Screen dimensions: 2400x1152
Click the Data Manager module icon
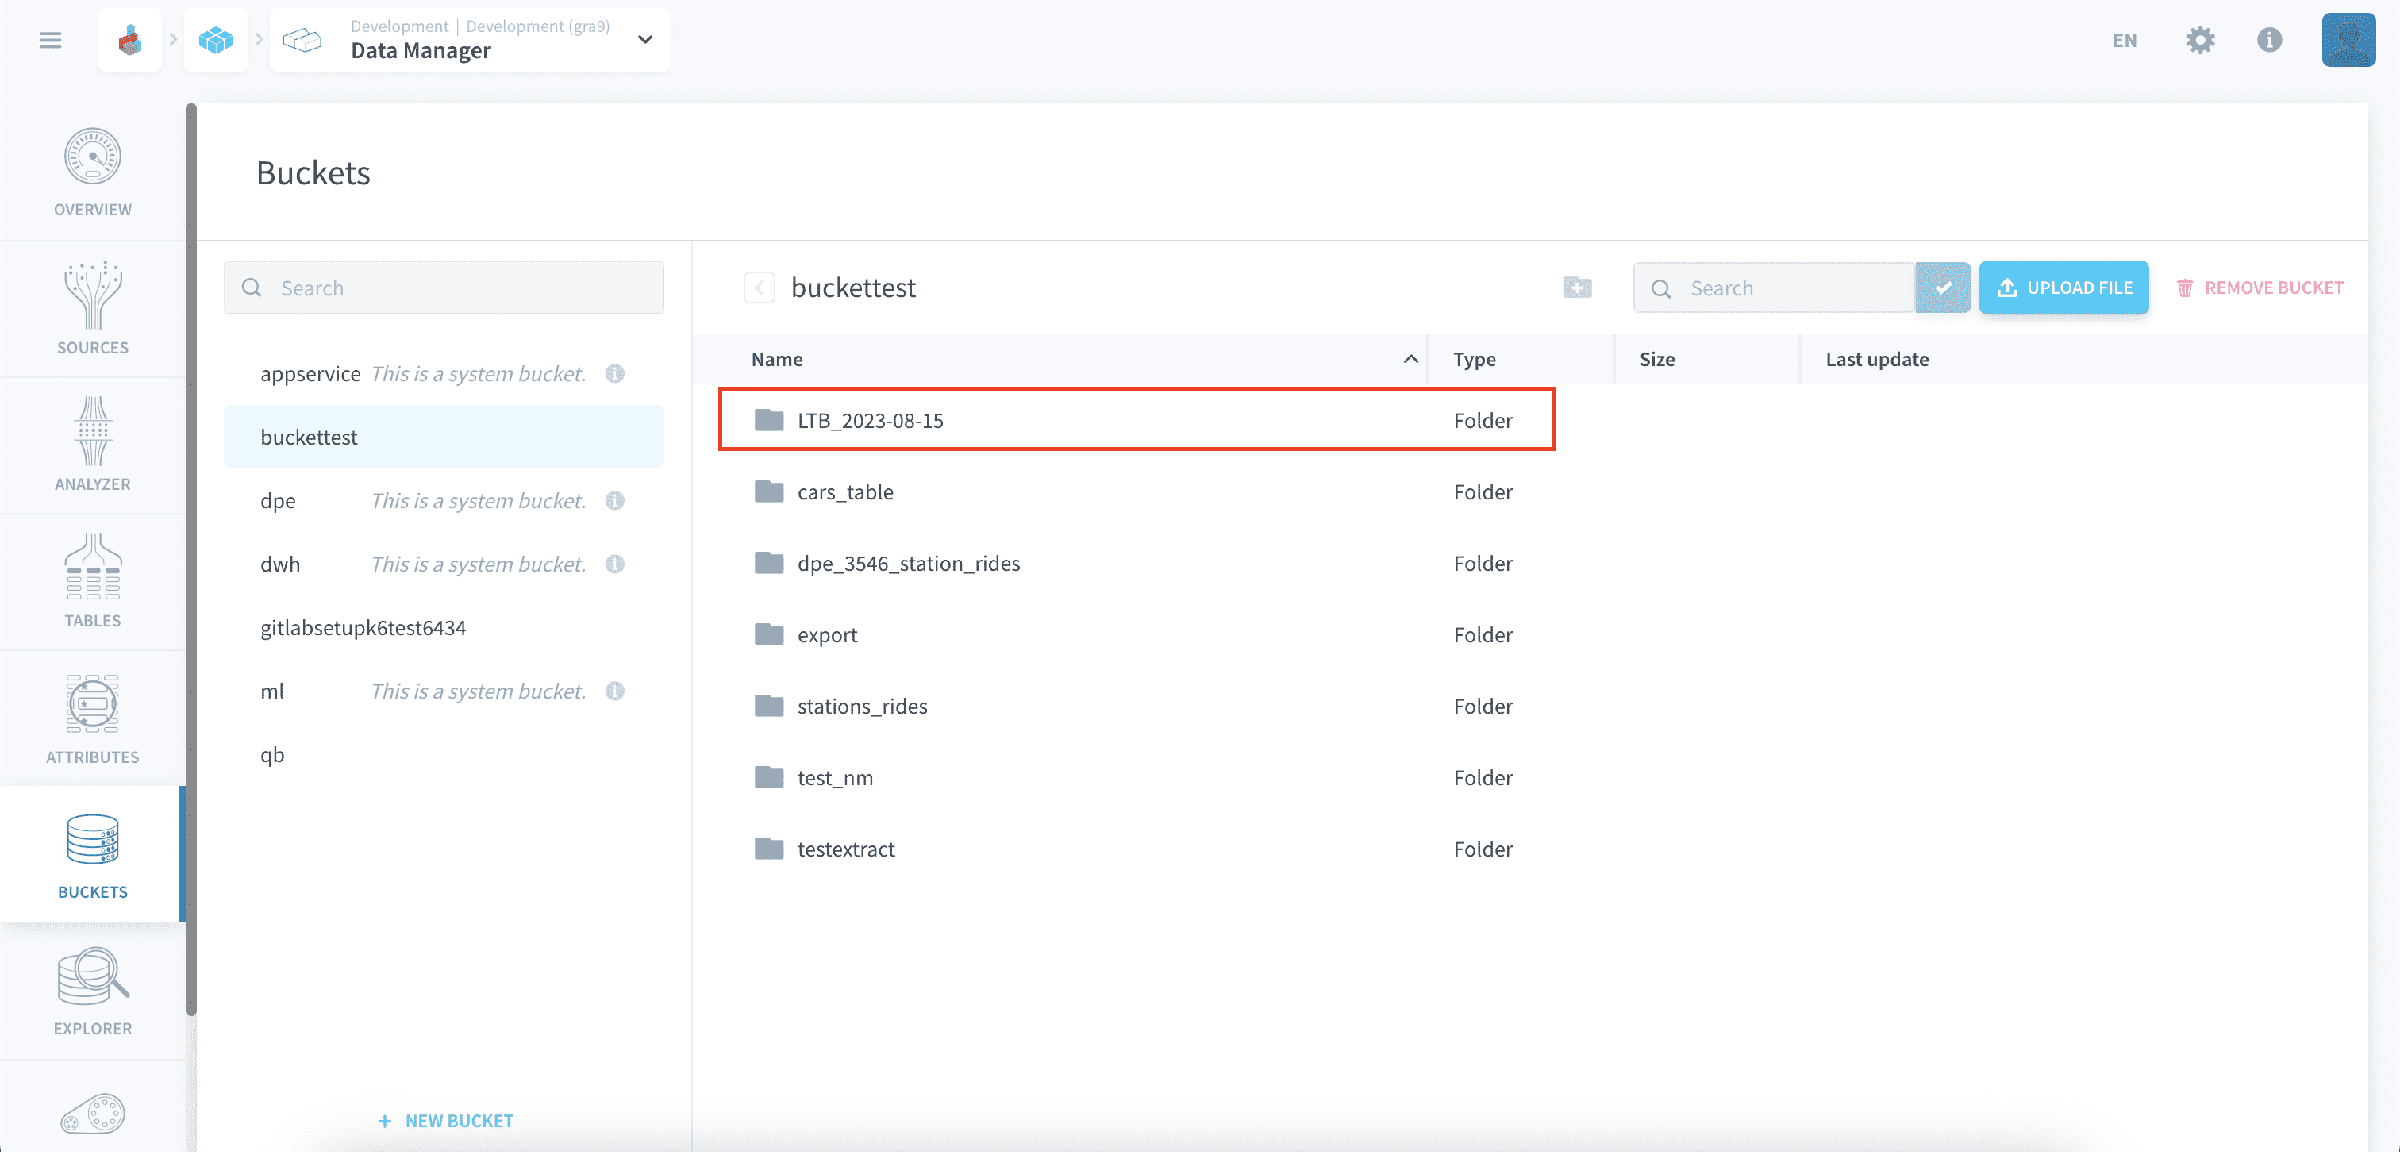(302, 40)
